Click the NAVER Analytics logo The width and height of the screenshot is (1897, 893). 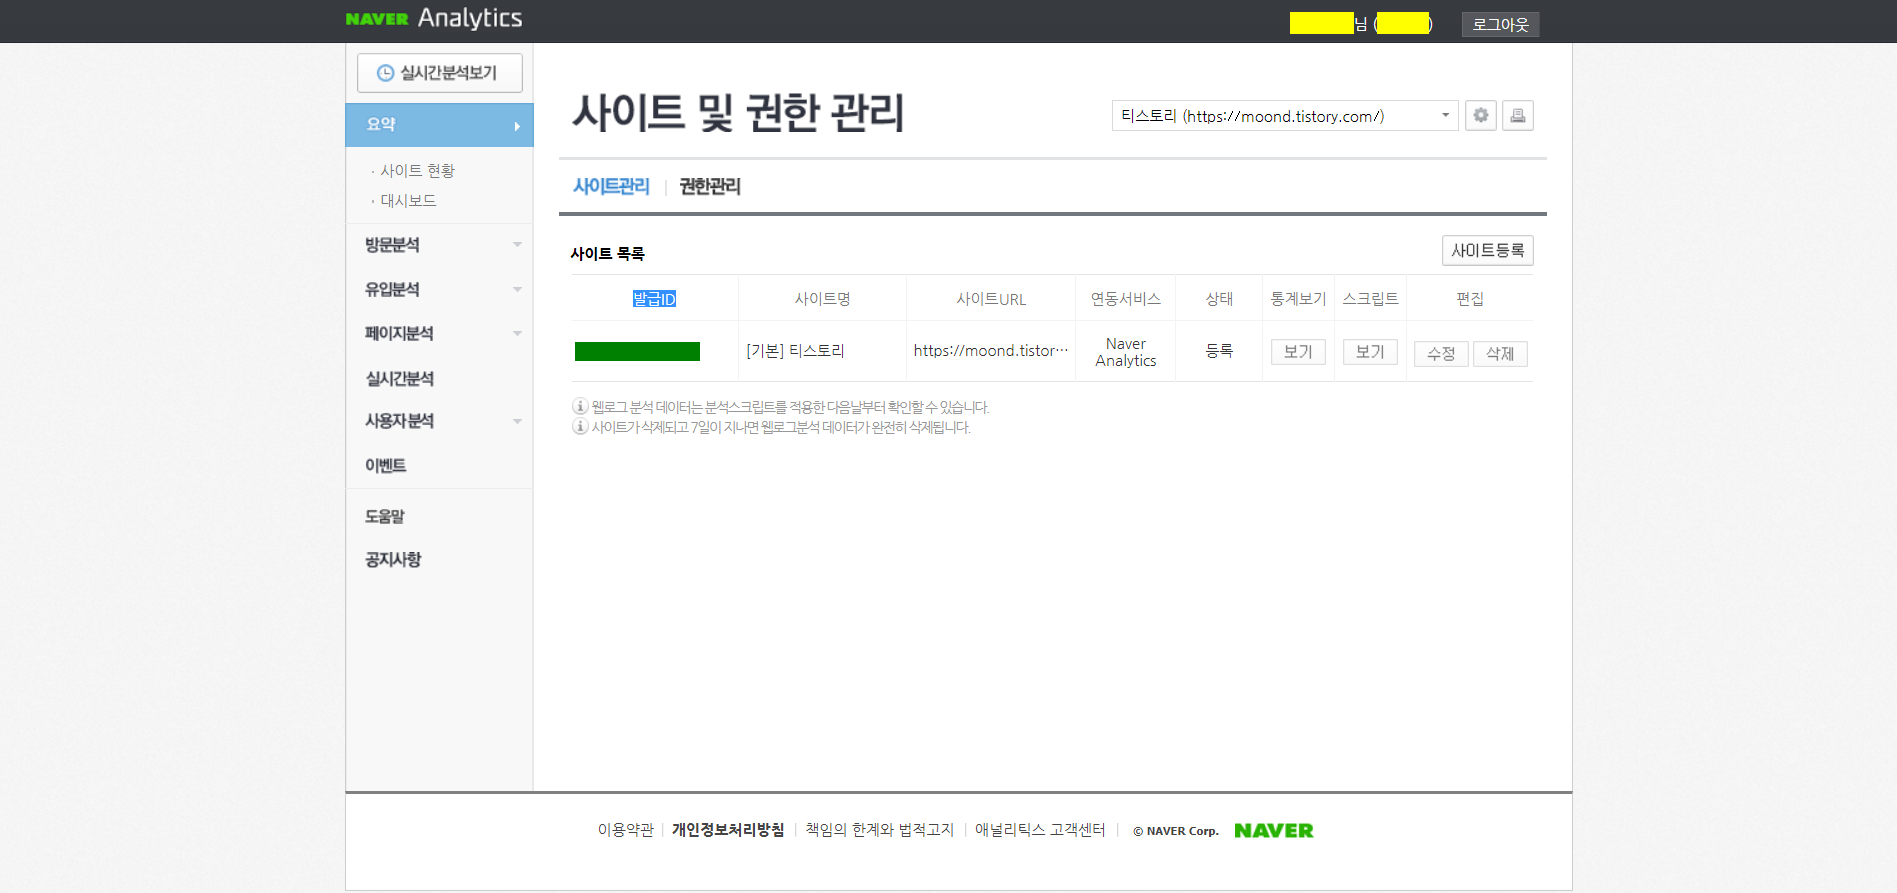[434, 19]
